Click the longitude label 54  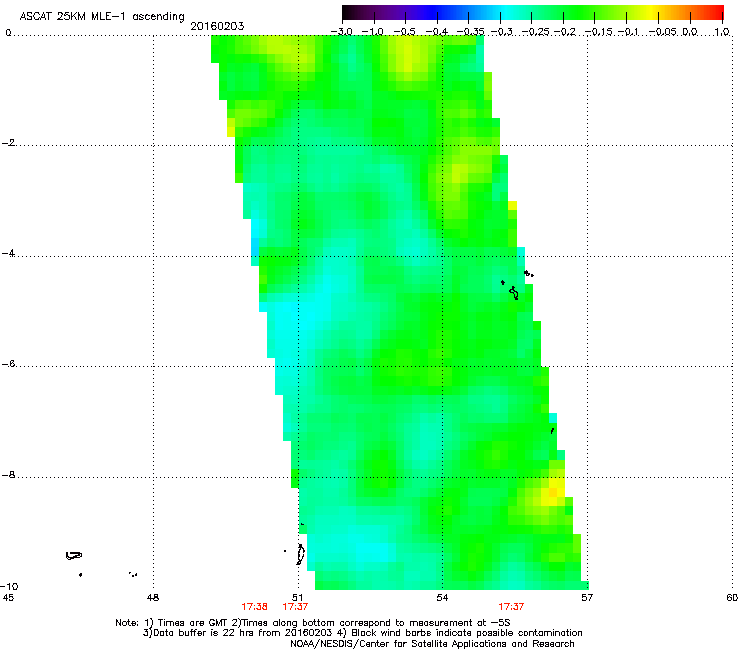point(442,598)
